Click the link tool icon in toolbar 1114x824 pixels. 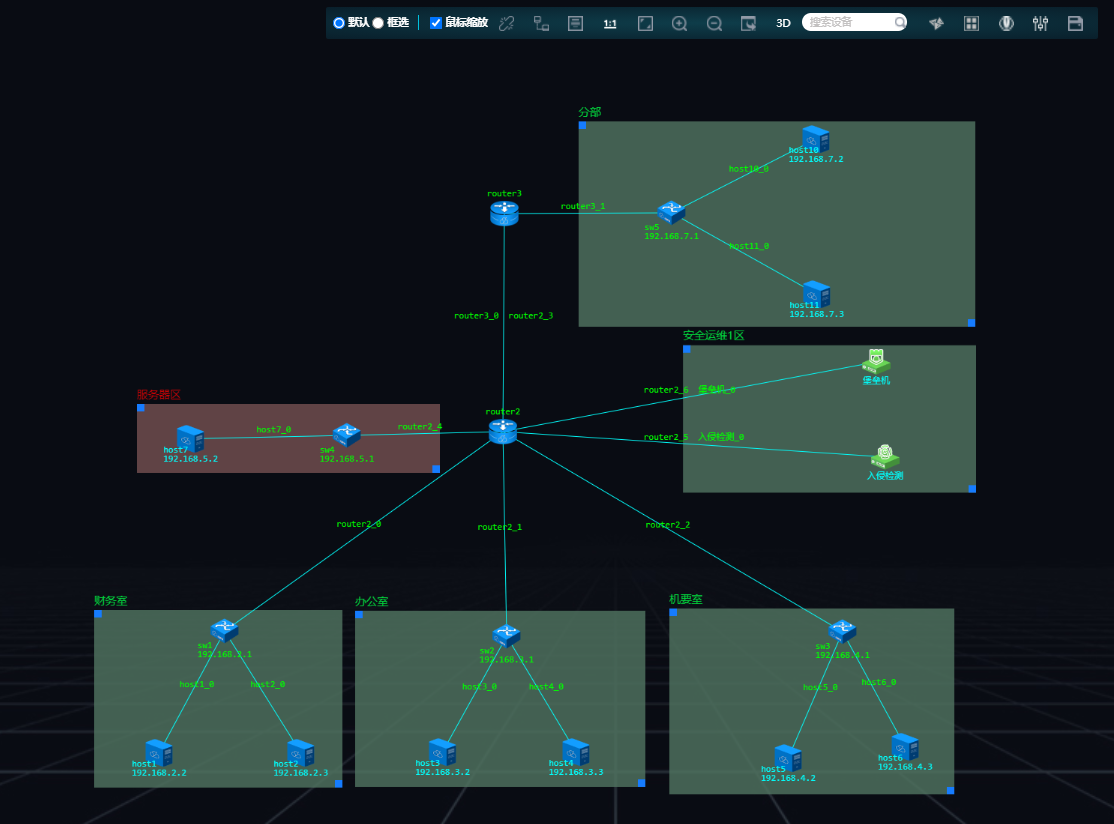506,23
